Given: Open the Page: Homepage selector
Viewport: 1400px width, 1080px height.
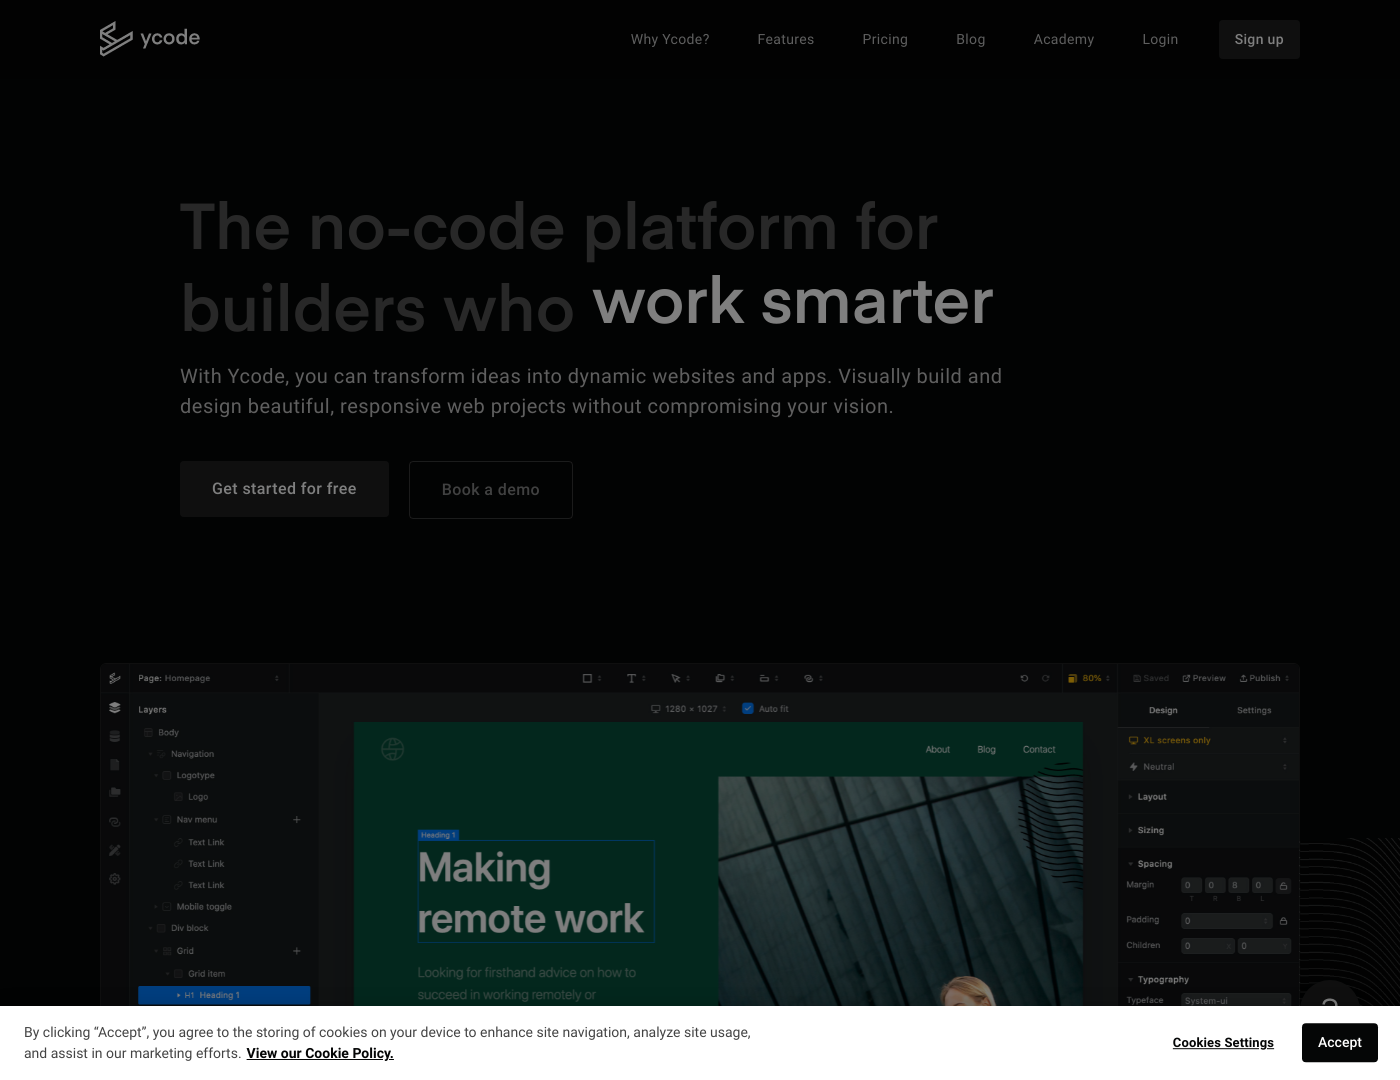Looking at the screenshot, I should coord(209,678).
